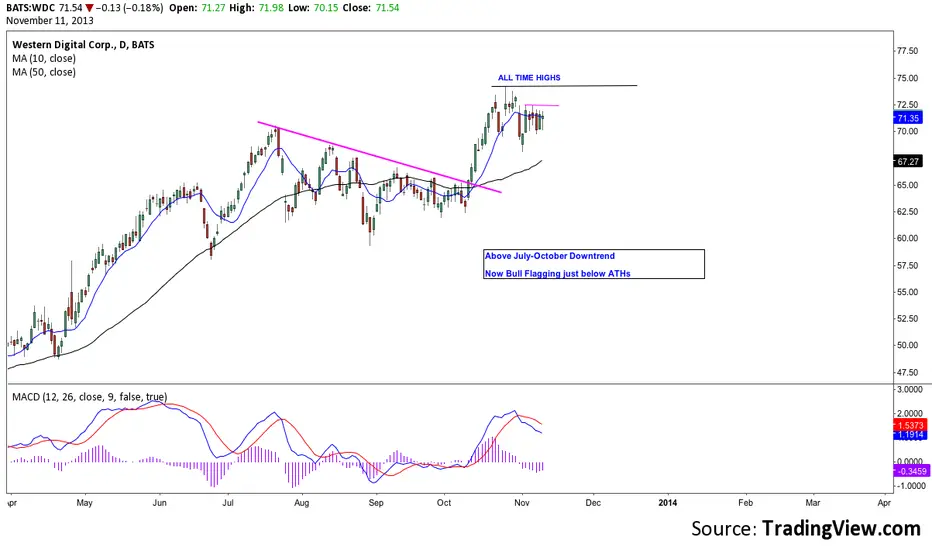Click the MA (50, close) indicator label
This screenshot has width=932, height=550.
44,72
